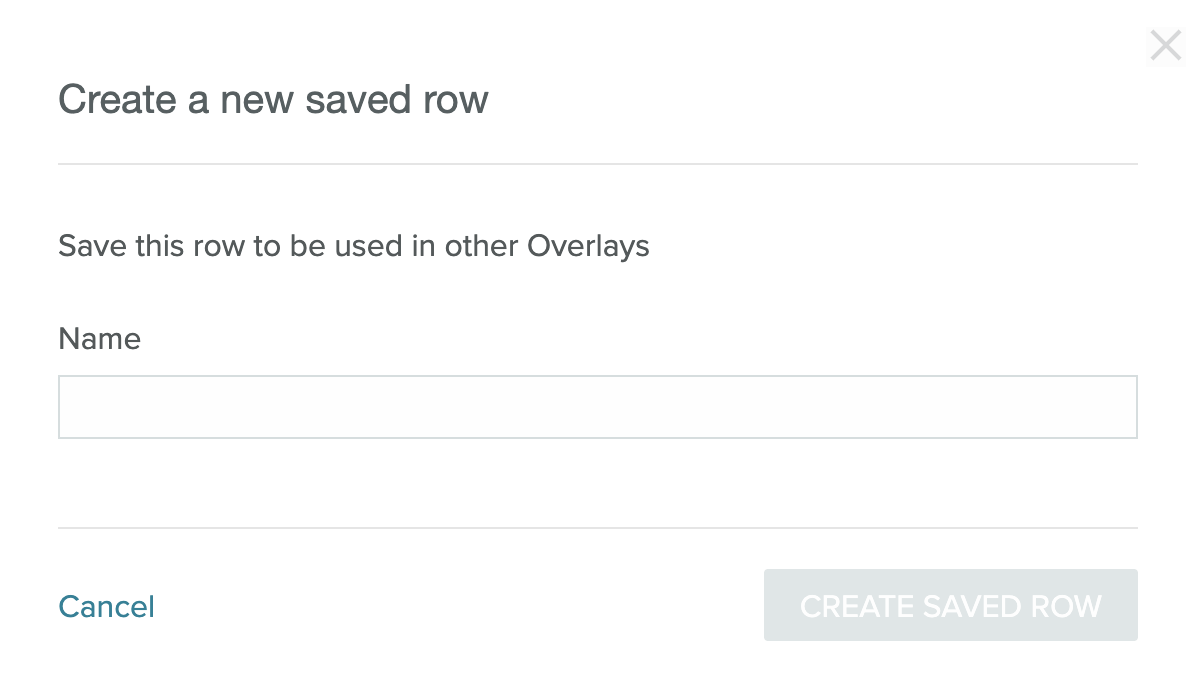Click the greyed-out CREATE SAVED ROW button
The width and height of the screenshot is (1198, 688).
[950, 605]
